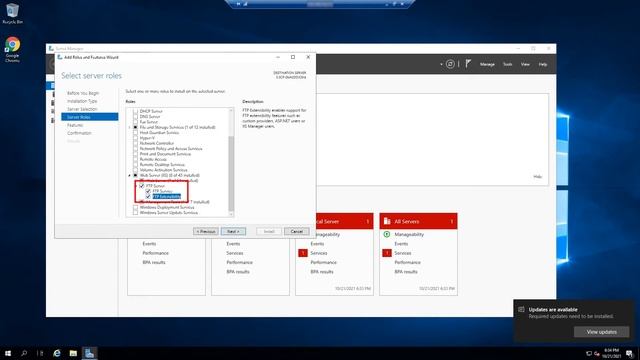Open the Help menu
The image size is (640, 360).
tap(542, 64)
